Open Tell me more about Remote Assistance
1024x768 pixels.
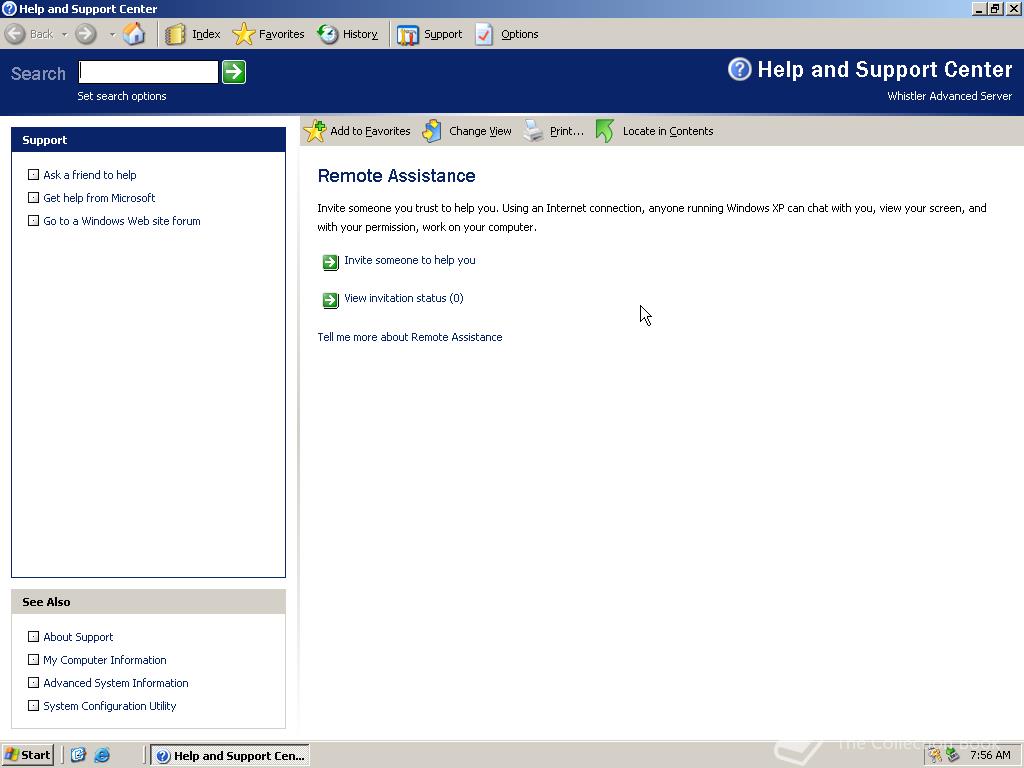409,337
